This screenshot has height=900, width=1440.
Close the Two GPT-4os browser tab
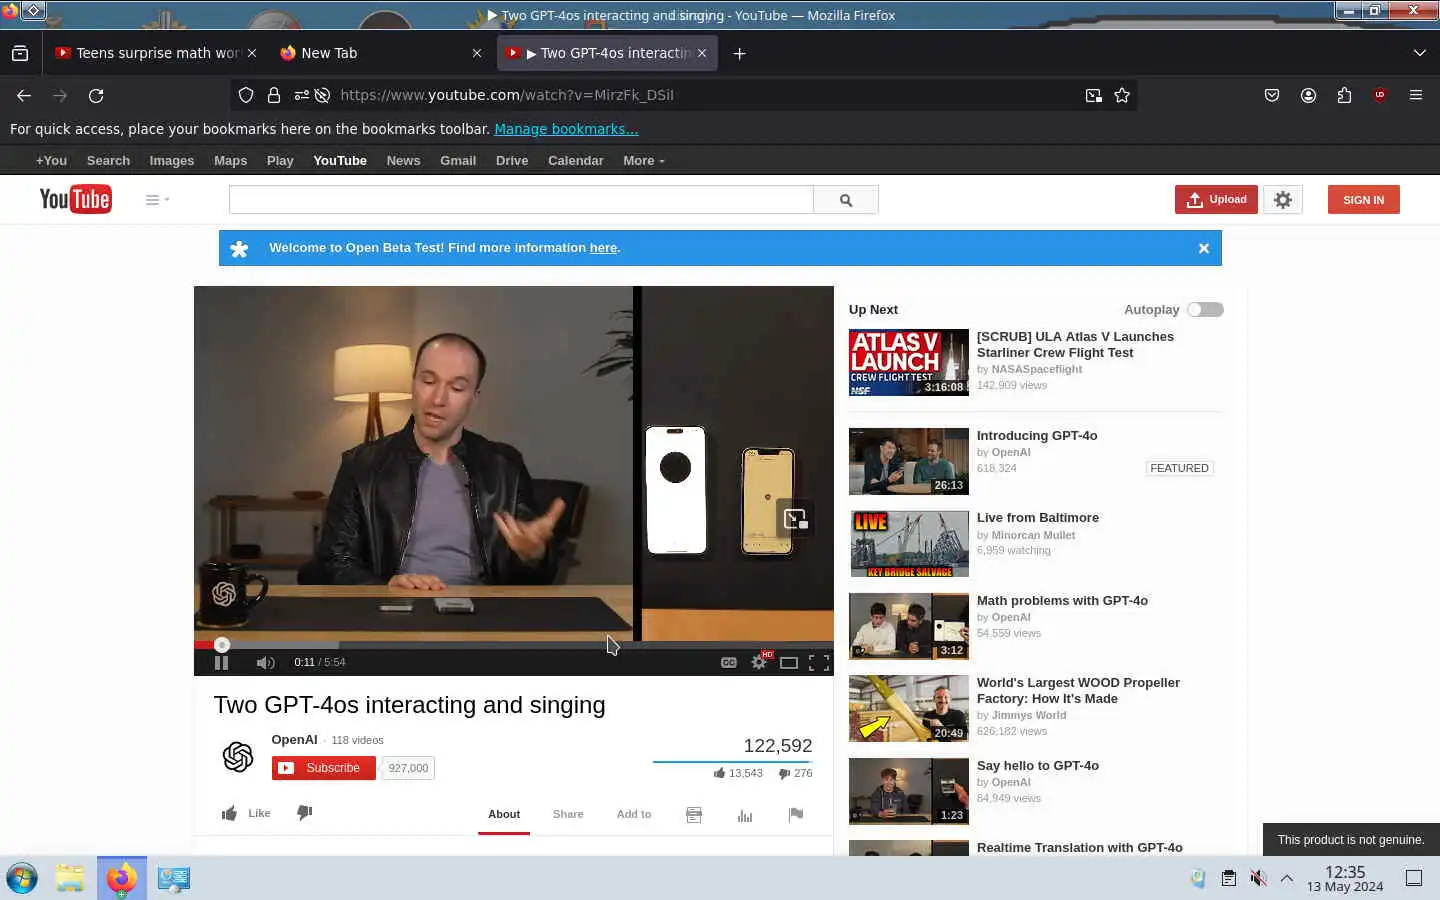coord(702,53)
